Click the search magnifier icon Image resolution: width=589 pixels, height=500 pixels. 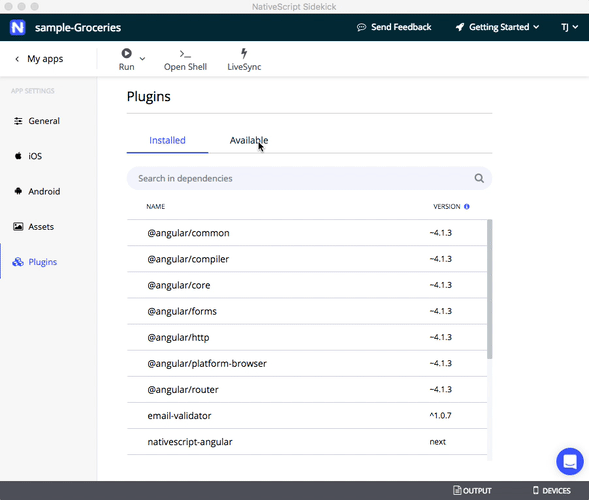479,178
